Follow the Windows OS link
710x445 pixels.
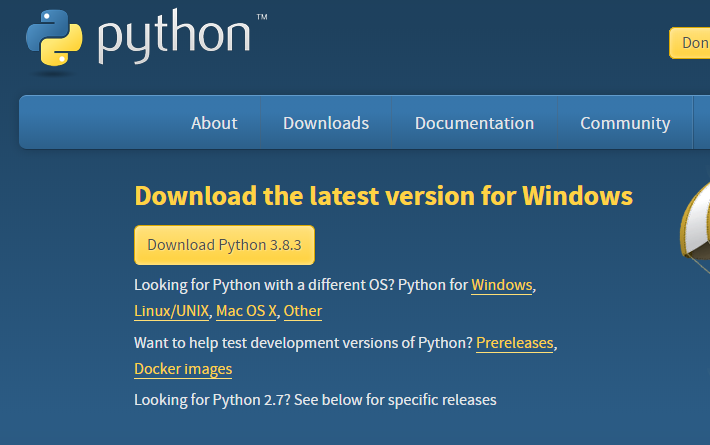point(502,285)
